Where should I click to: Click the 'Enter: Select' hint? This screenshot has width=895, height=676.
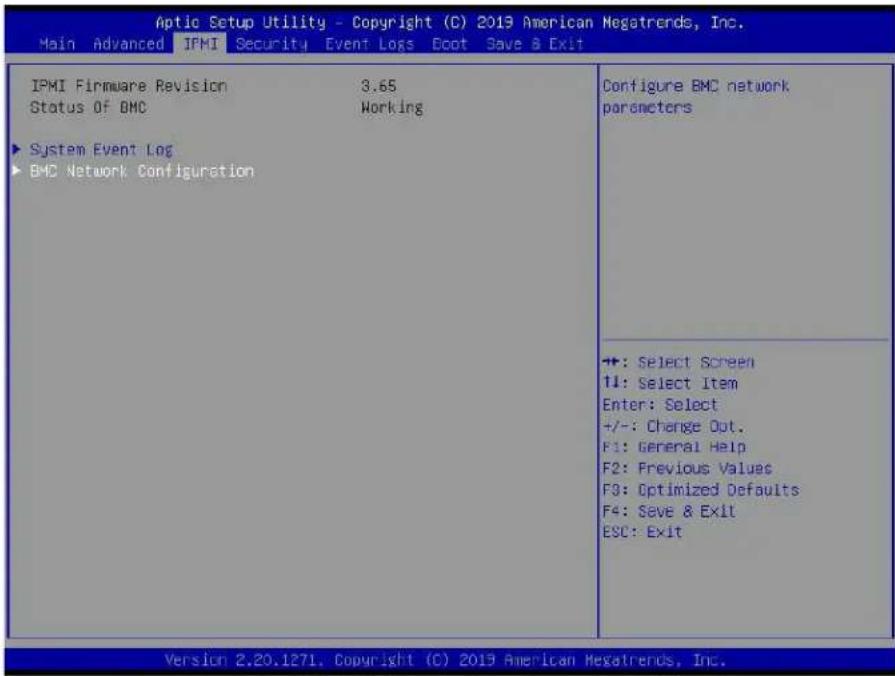coord(660,405)
